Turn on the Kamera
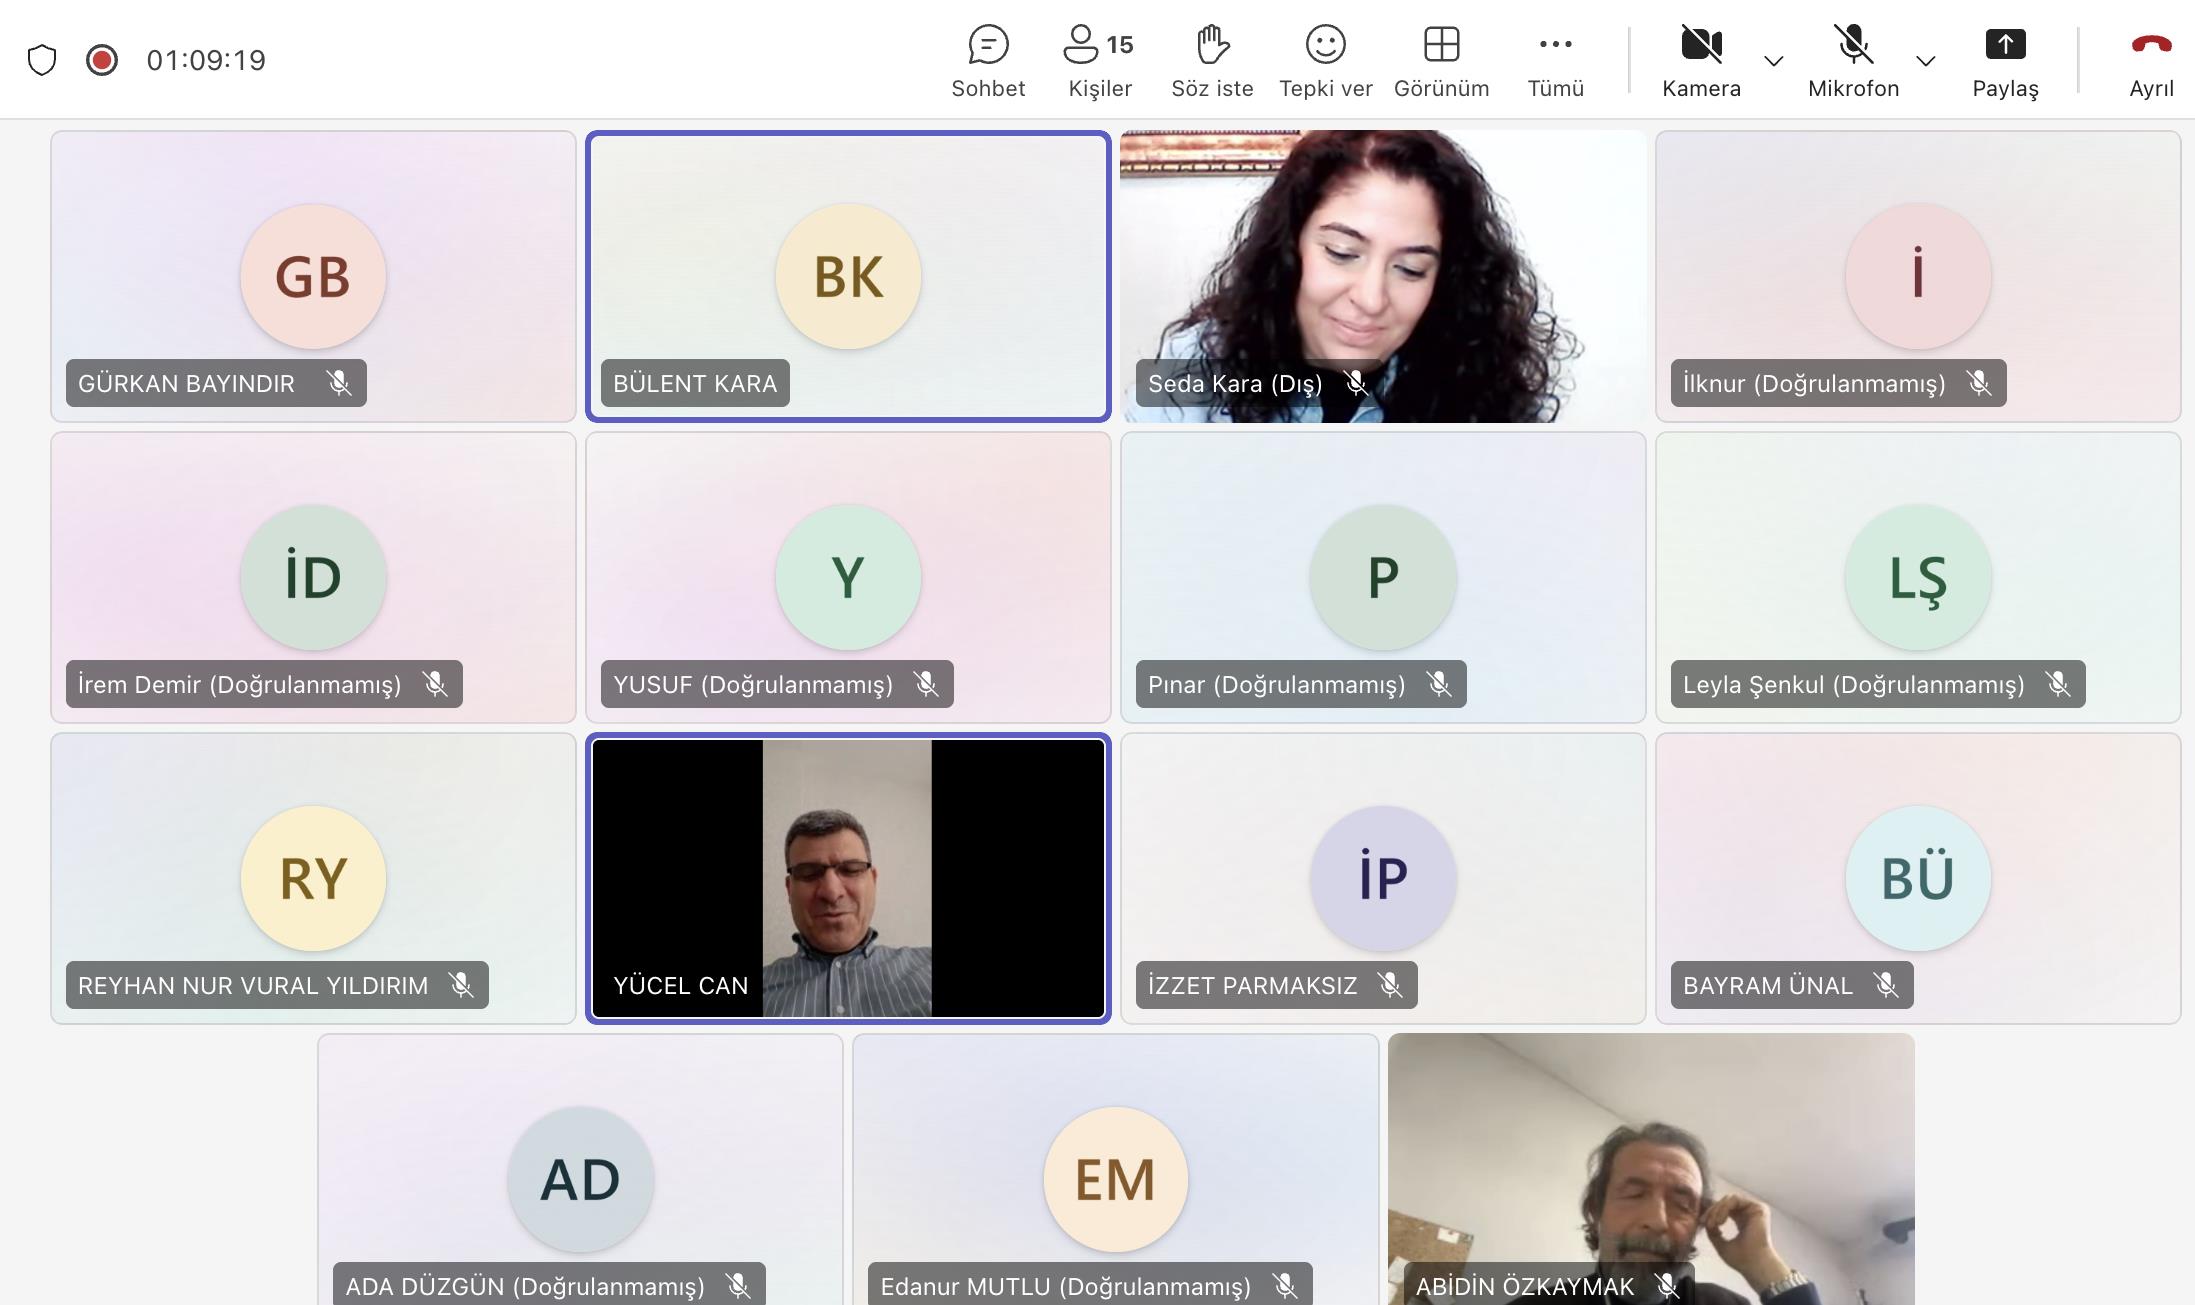Screen dimensions: 2195x1305 click(1701, 60)
